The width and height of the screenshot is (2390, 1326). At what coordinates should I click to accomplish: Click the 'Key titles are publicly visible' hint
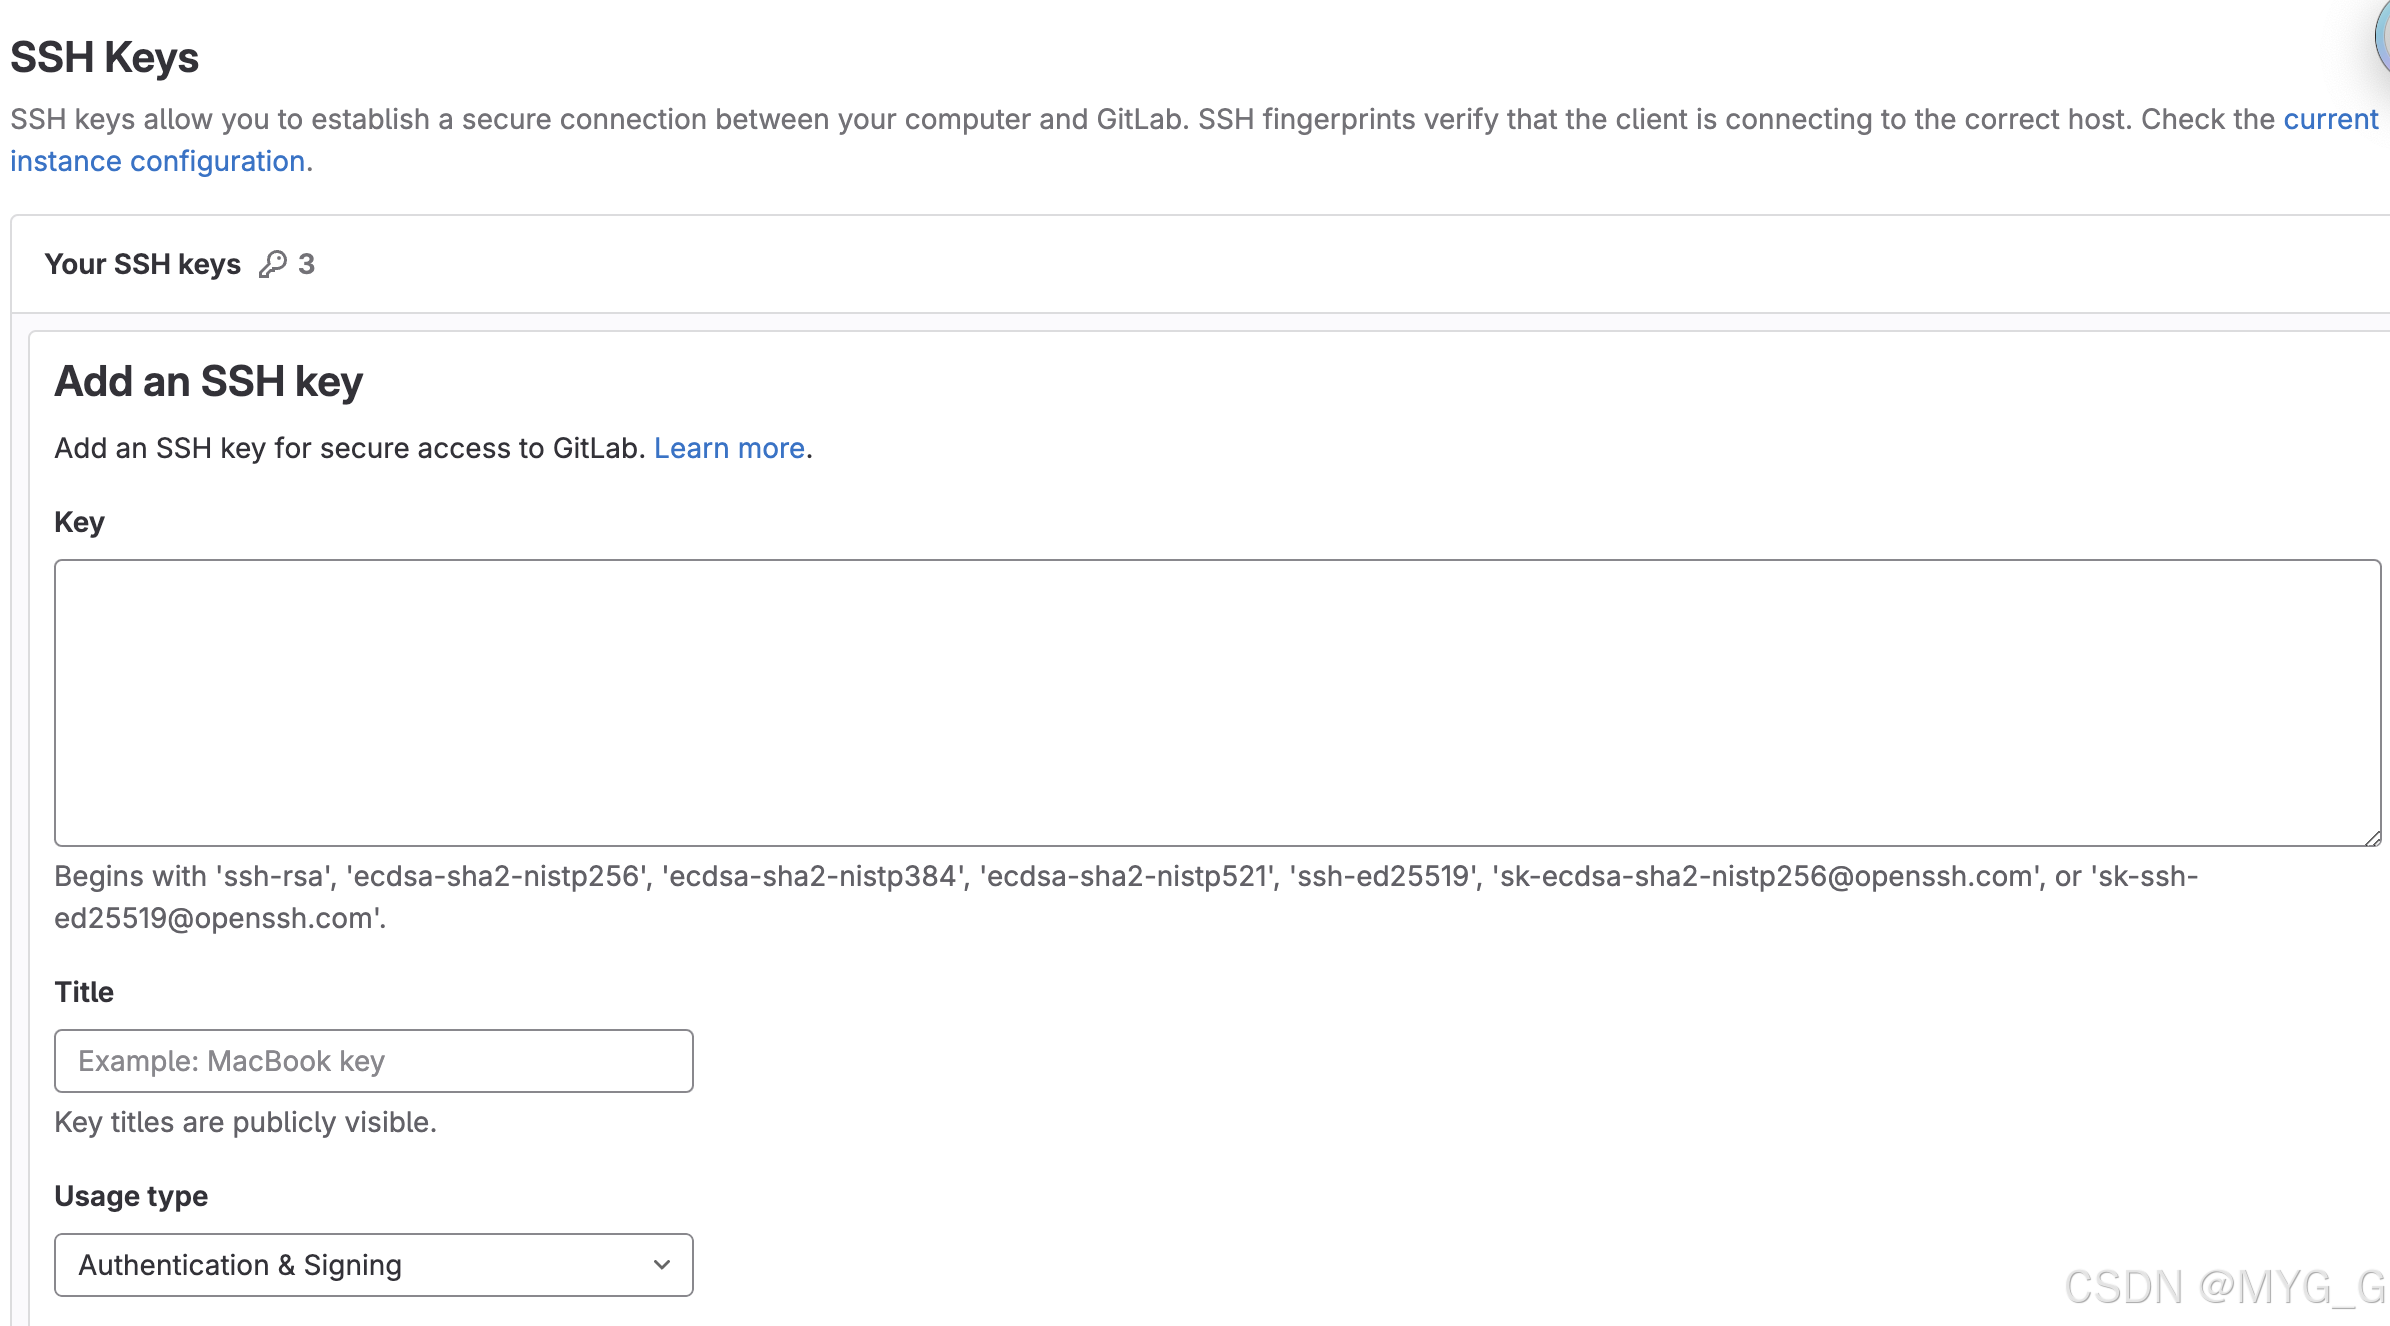(x=245, y=1122)
